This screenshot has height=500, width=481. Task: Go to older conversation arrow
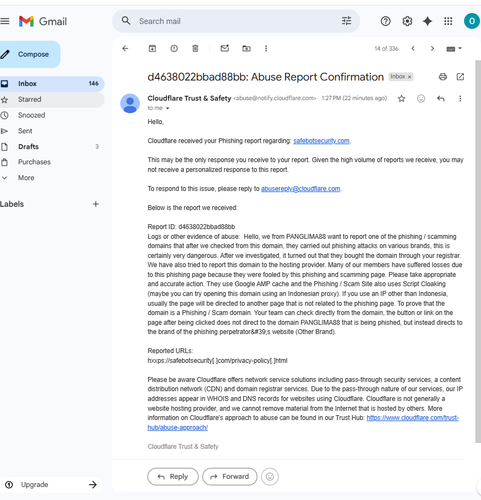432,49
